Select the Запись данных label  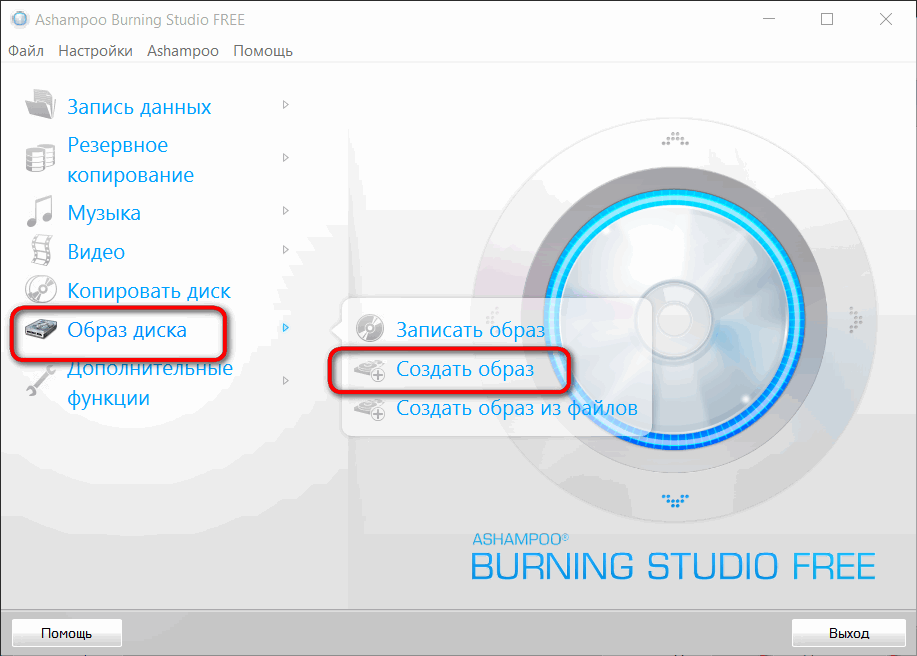(139, 107)
